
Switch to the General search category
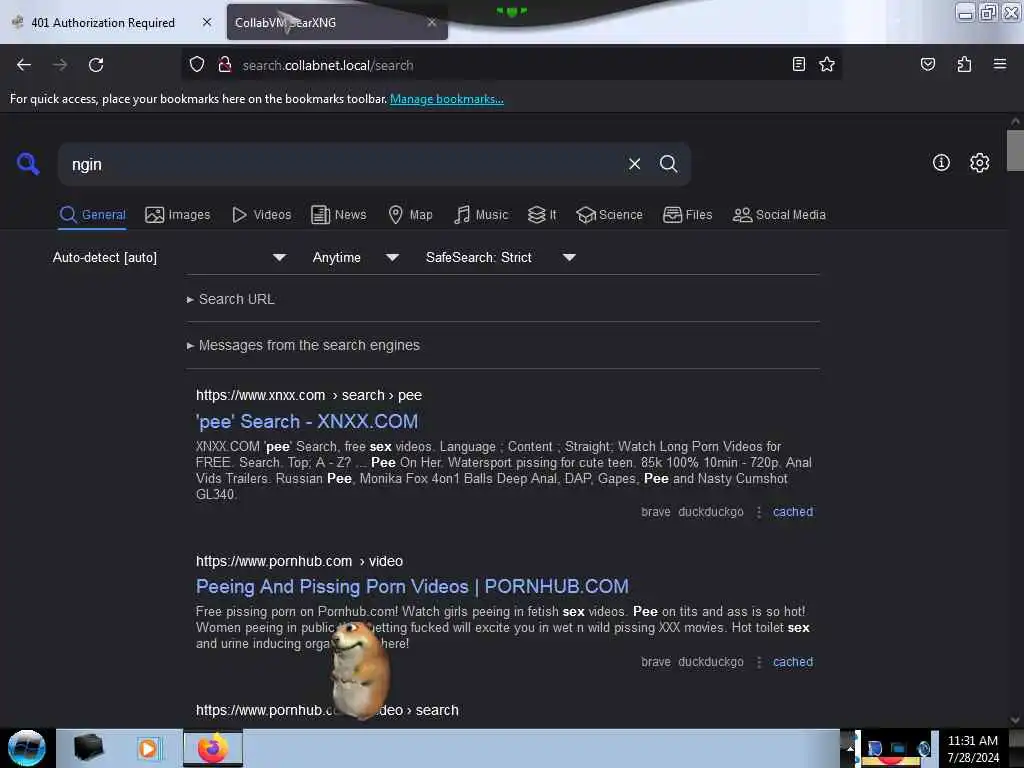[93, 215]
